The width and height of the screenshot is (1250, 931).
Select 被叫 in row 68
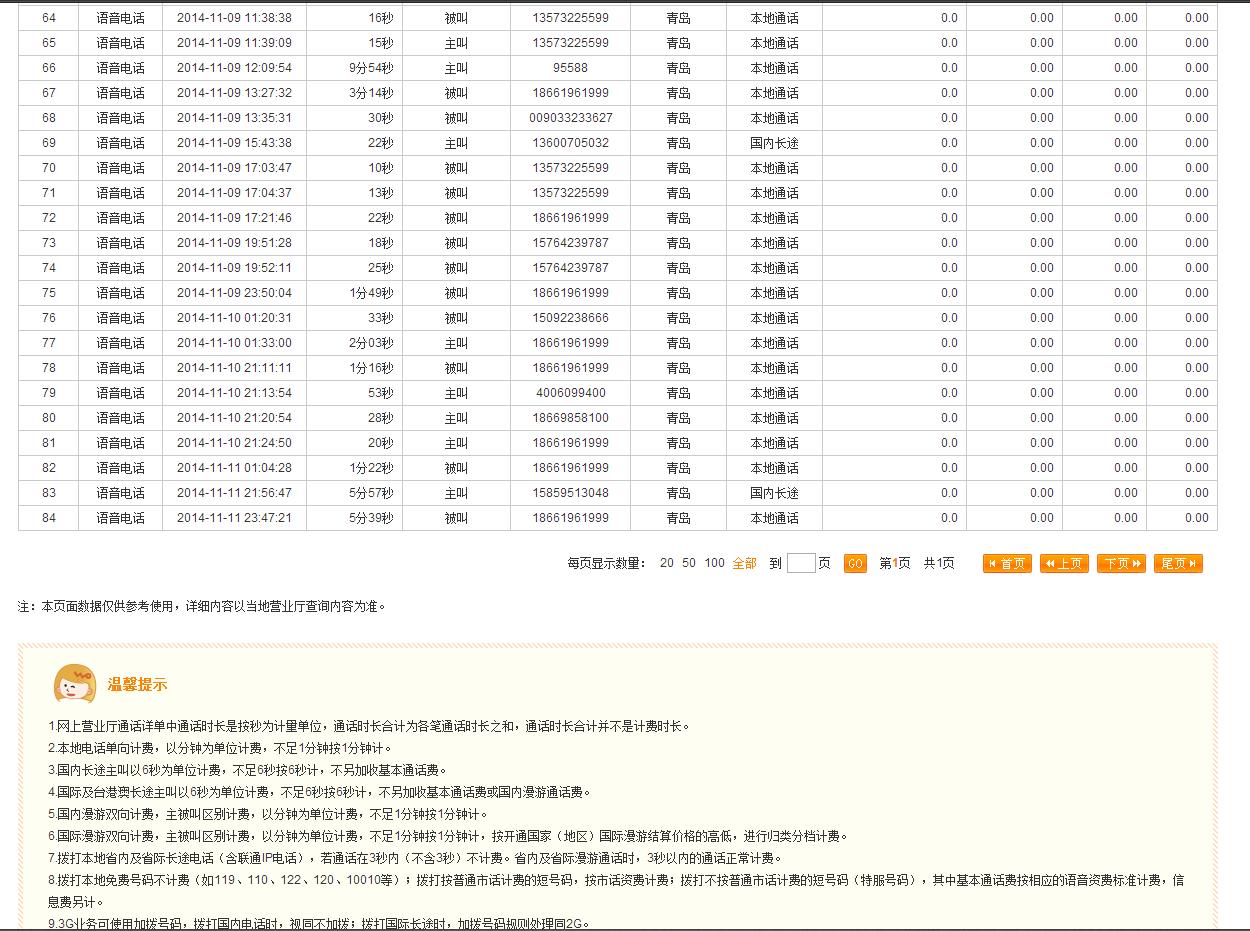pyautogui.click(x=456, y=118)
